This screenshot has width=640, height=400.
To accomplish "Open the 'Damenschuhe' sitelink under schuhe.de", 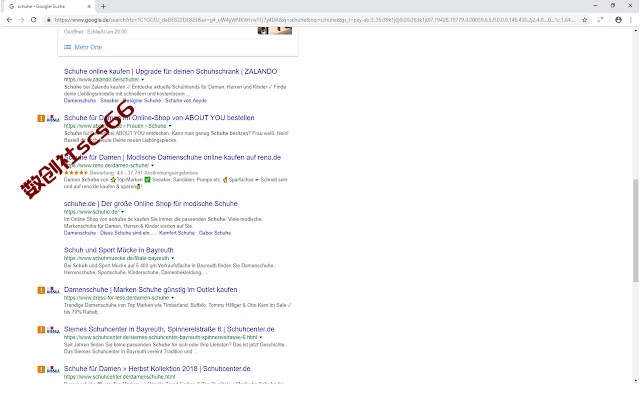I will (x=80, y=233).
